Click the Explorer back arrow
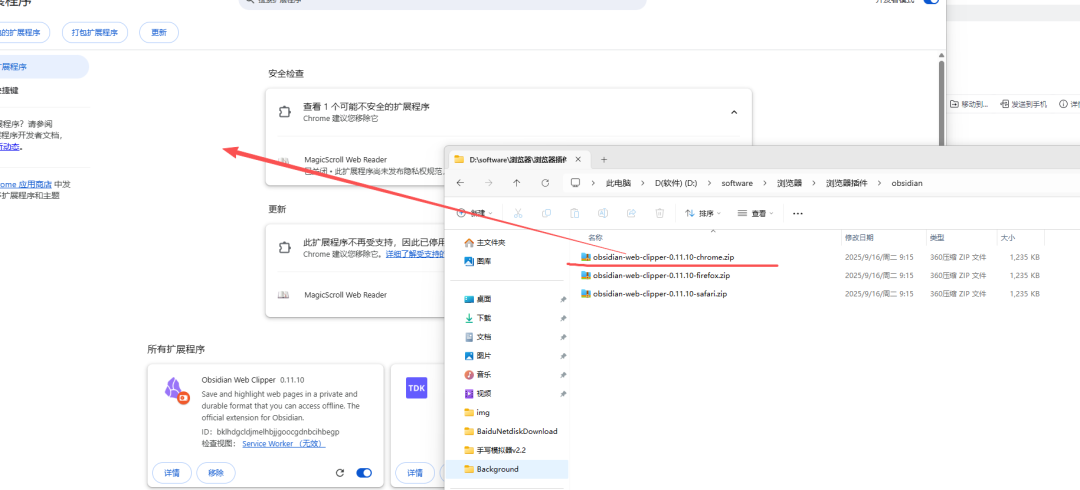 point(460,183)
